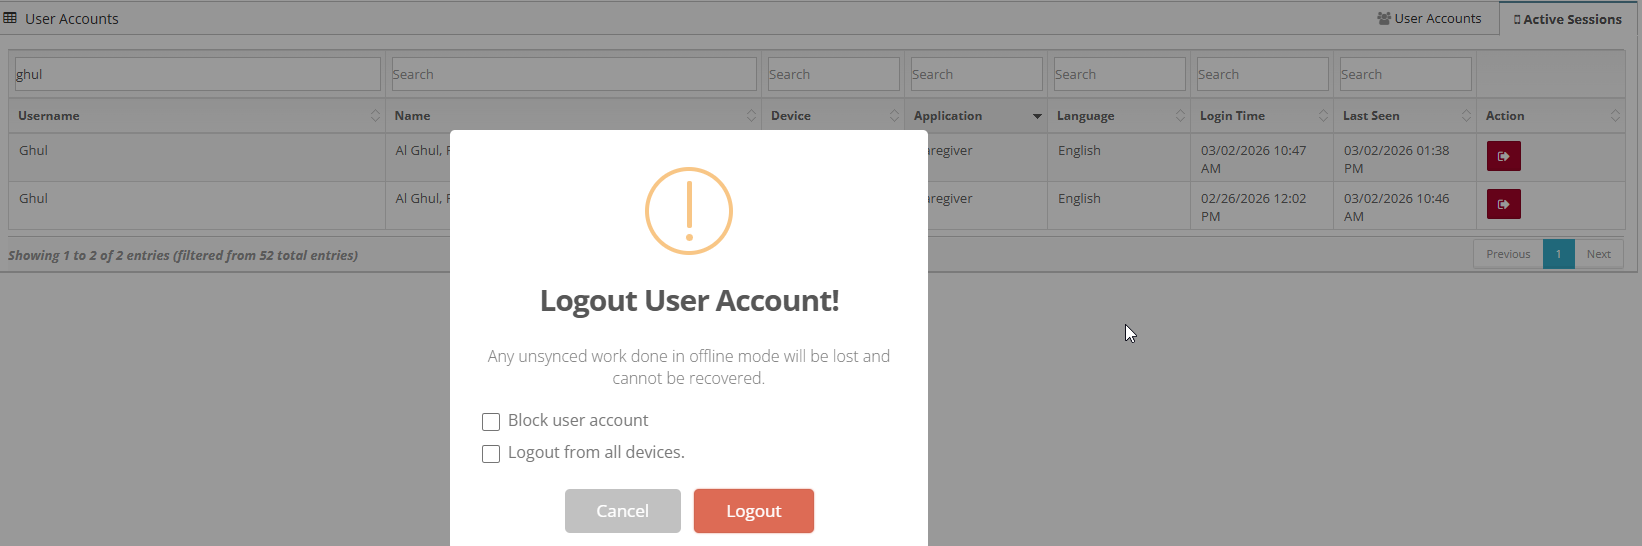Click logout icon for 12:02 PM session row
1642x546 pixels.
(1503, 204)
